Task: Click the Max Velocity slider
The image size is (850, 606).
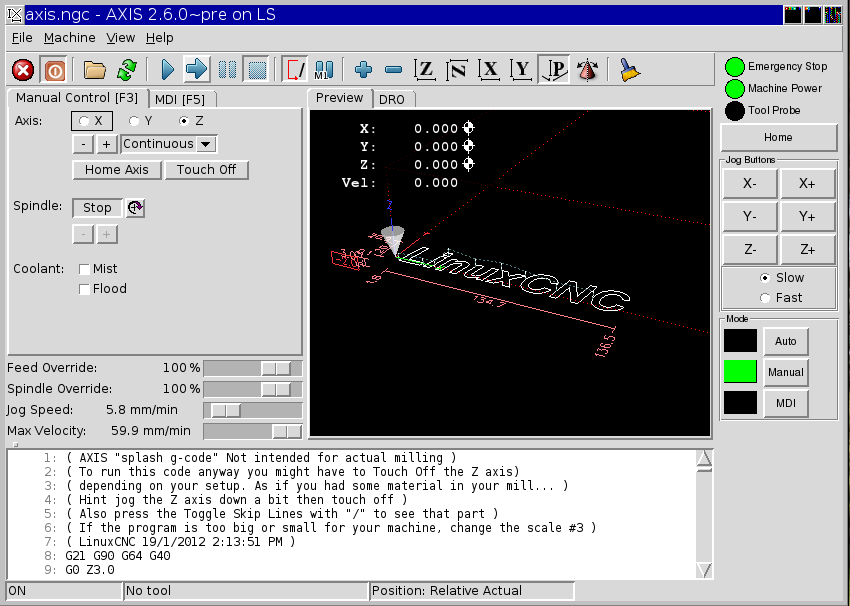Action: pos(253,431)
